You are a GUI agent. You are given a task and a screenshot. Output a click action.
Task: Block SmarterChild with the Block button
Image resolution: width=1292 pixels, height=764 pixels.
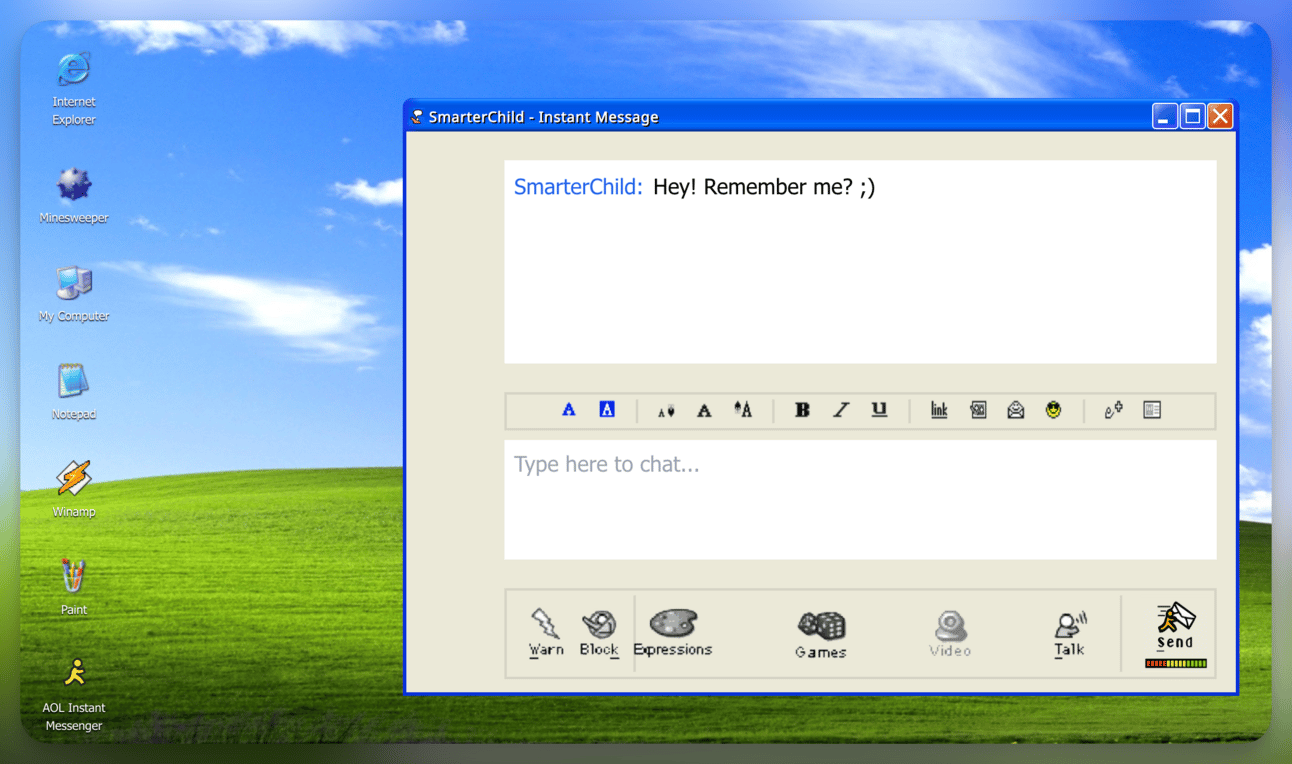pyautogui.click(x=599, y=633)
